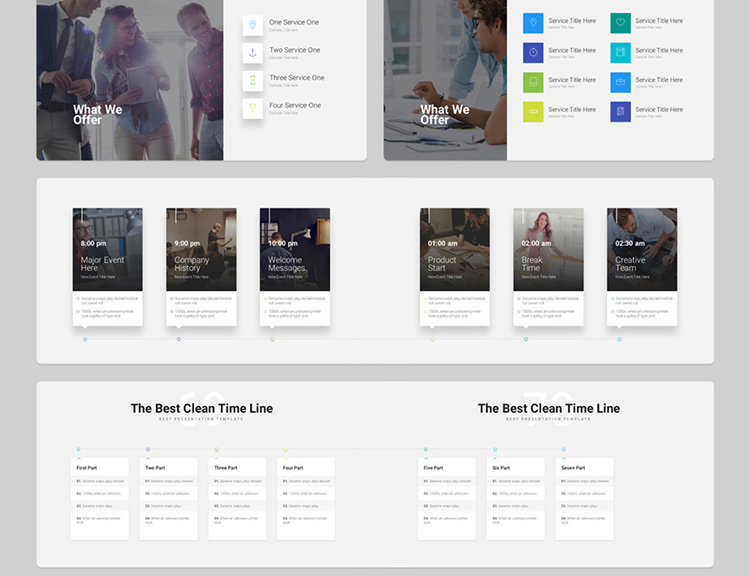
Task: Click the green inbox icon tile
Action: click(x=533, y=82)
